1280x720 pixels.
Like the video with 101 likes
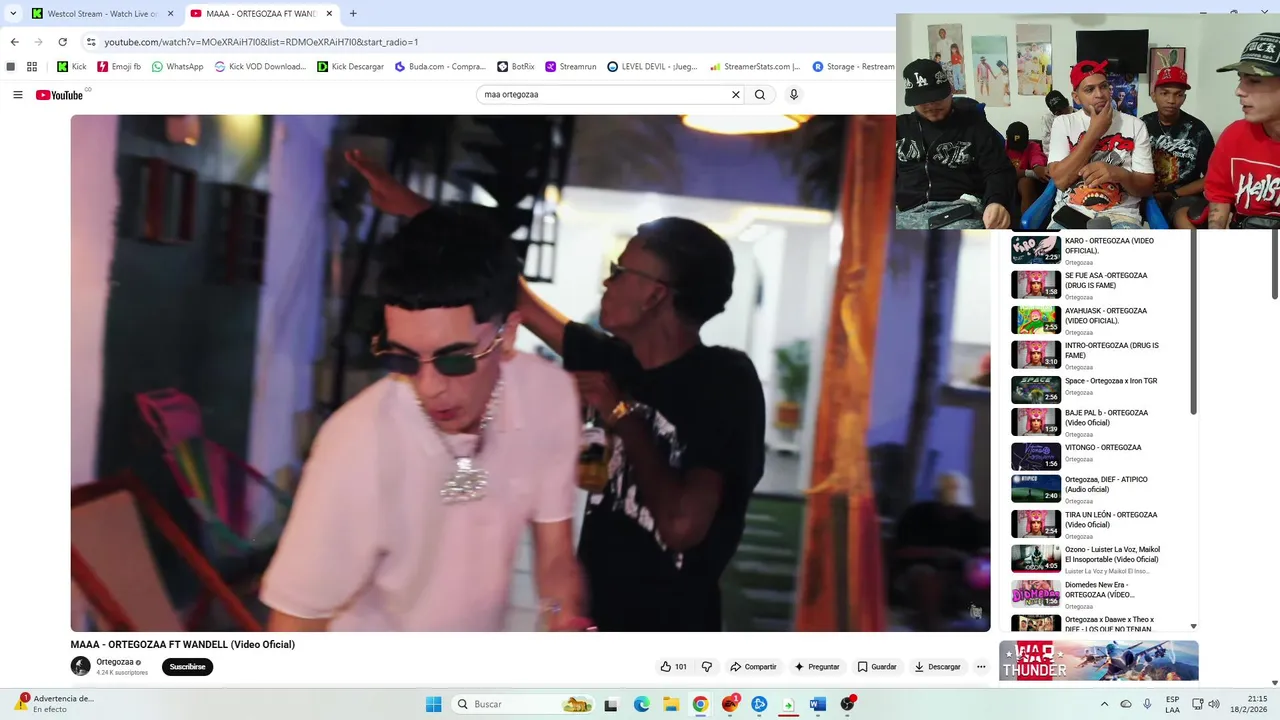673,667
